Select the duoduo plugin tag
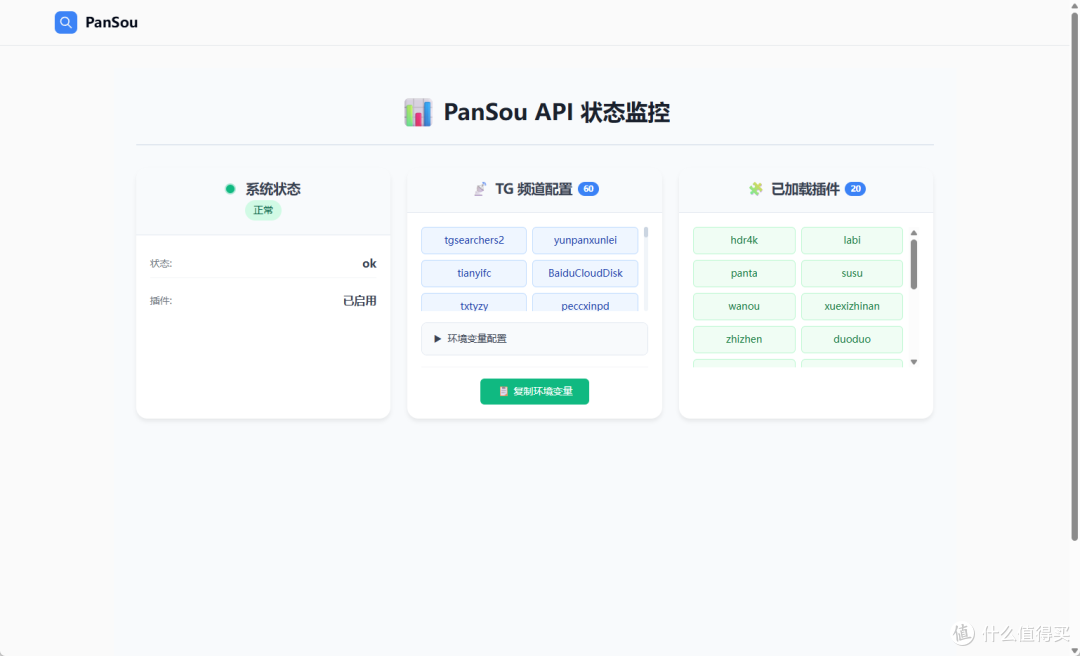This screenshot has width=1080, height=656. point(852,340)
